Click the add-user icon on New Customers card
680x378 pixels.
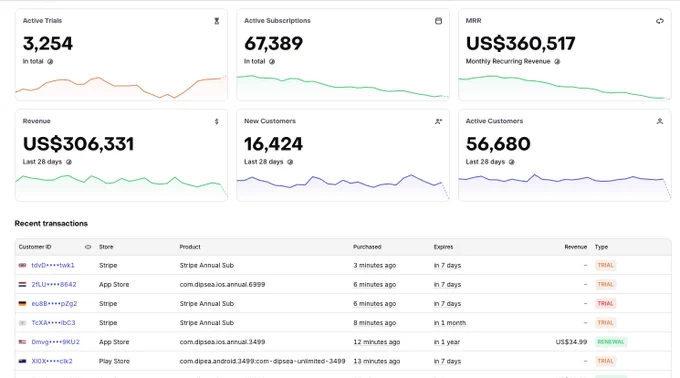(x=438, y=121)
